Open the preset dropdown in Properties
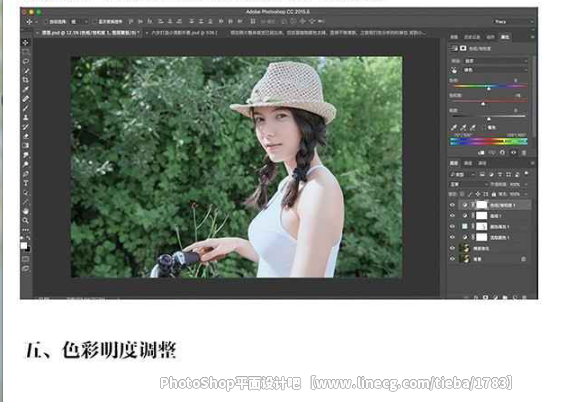This screenshot has height=402, width=568. coord(496,61)
